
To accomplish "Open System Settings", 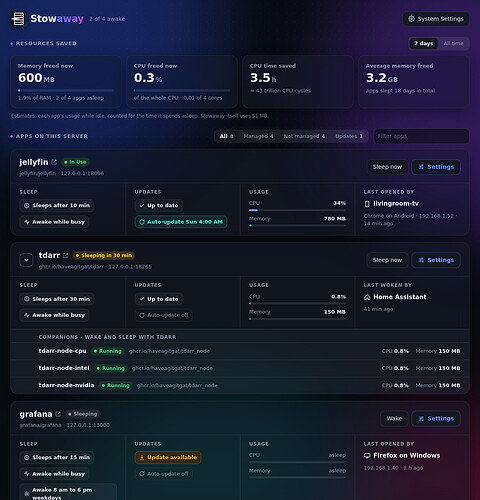I will tap(436, 19).
